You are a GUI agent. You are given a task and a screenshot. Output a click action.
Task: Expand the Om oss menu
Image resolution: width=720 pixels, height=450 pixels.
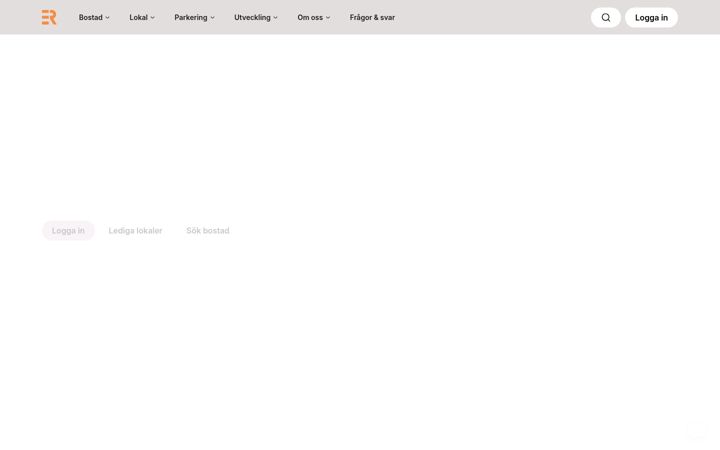click(x=314, y=17)
